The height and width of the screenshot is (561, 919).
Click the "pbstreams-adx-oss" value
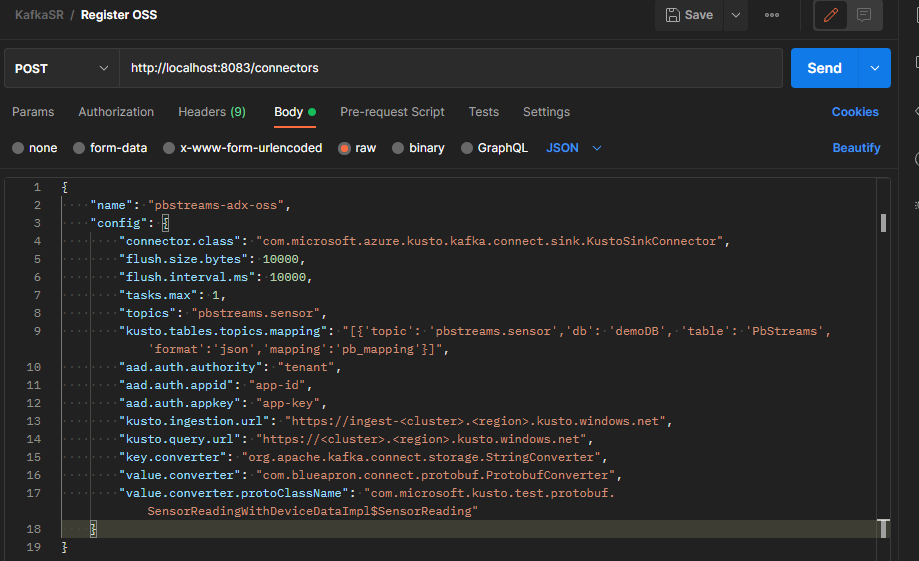point(216,205)
